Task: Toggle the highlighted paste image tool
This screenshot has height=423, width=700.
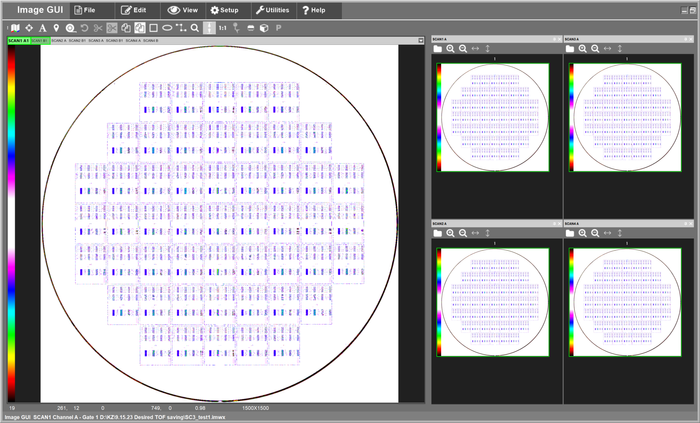Action: pyautogui.click(x=140, y=28)
